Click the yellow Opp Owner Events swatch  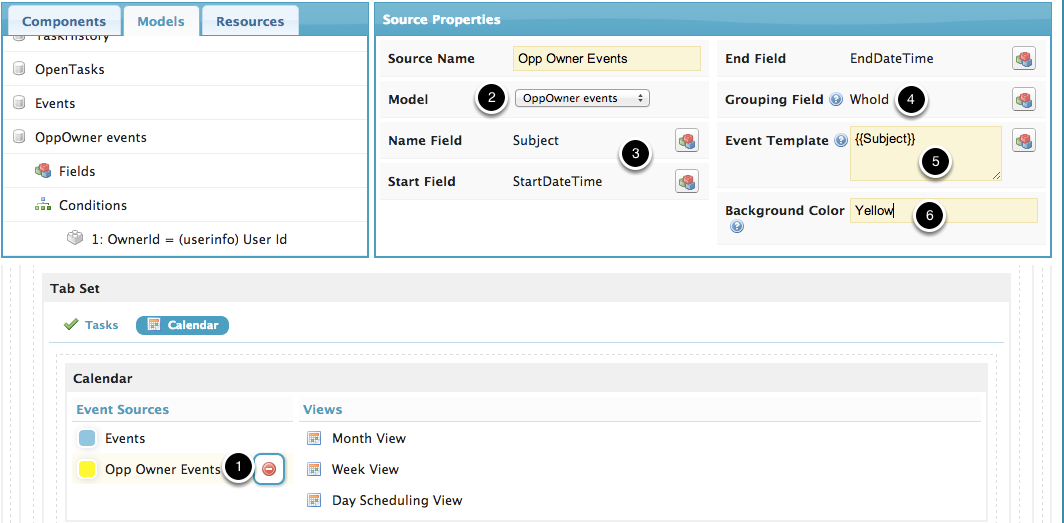87,469
